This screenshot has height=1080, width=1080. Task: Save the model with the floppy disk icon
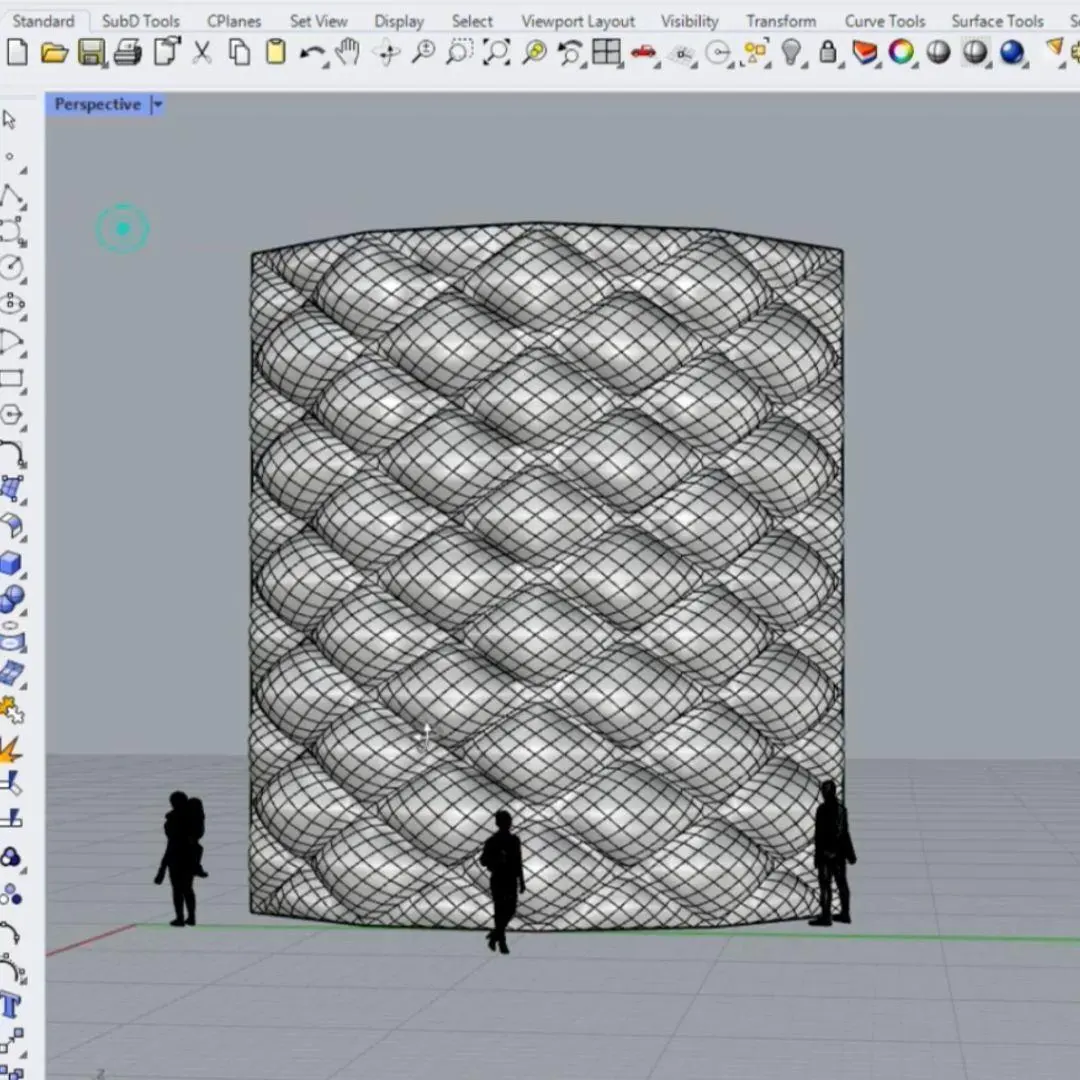point(91,52)
